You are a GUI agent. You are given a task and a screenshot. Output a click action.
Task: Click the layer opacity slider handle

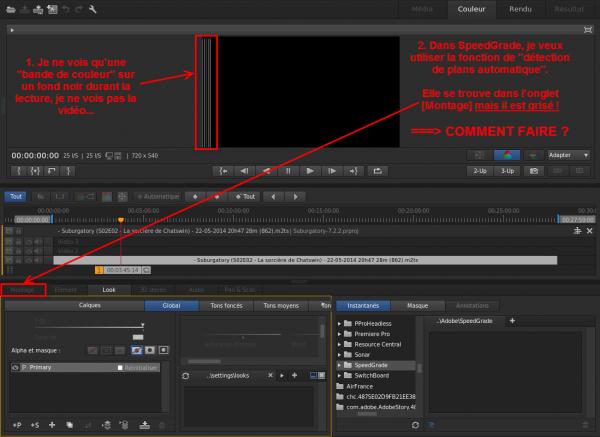tap(143, 326)
